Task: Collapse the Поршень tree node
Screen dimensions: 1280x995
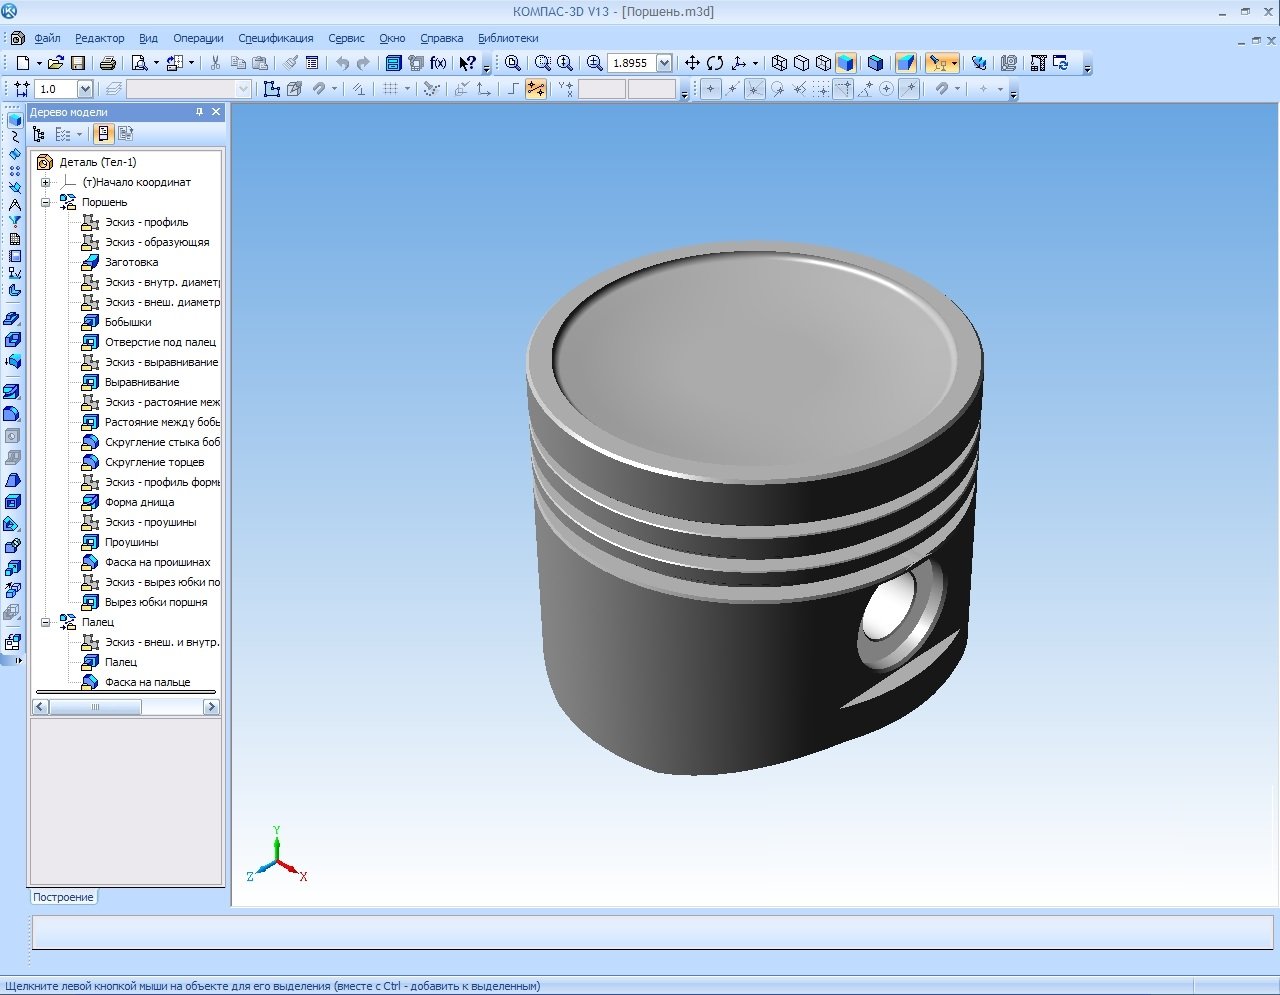Action: (45, 202)
